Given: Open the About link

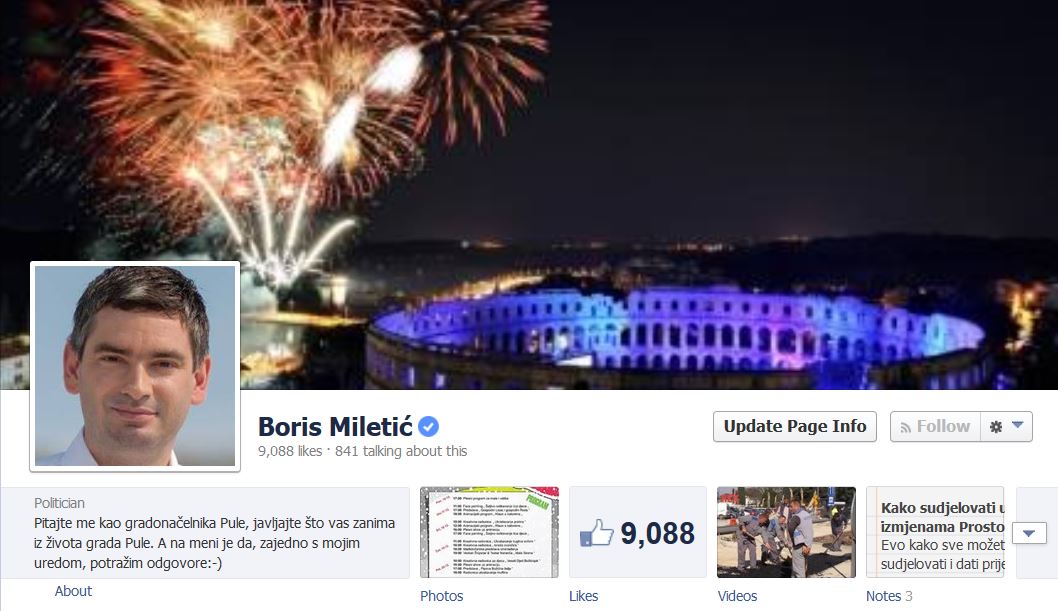Looking at the screenshot, I should click(73, 591).
